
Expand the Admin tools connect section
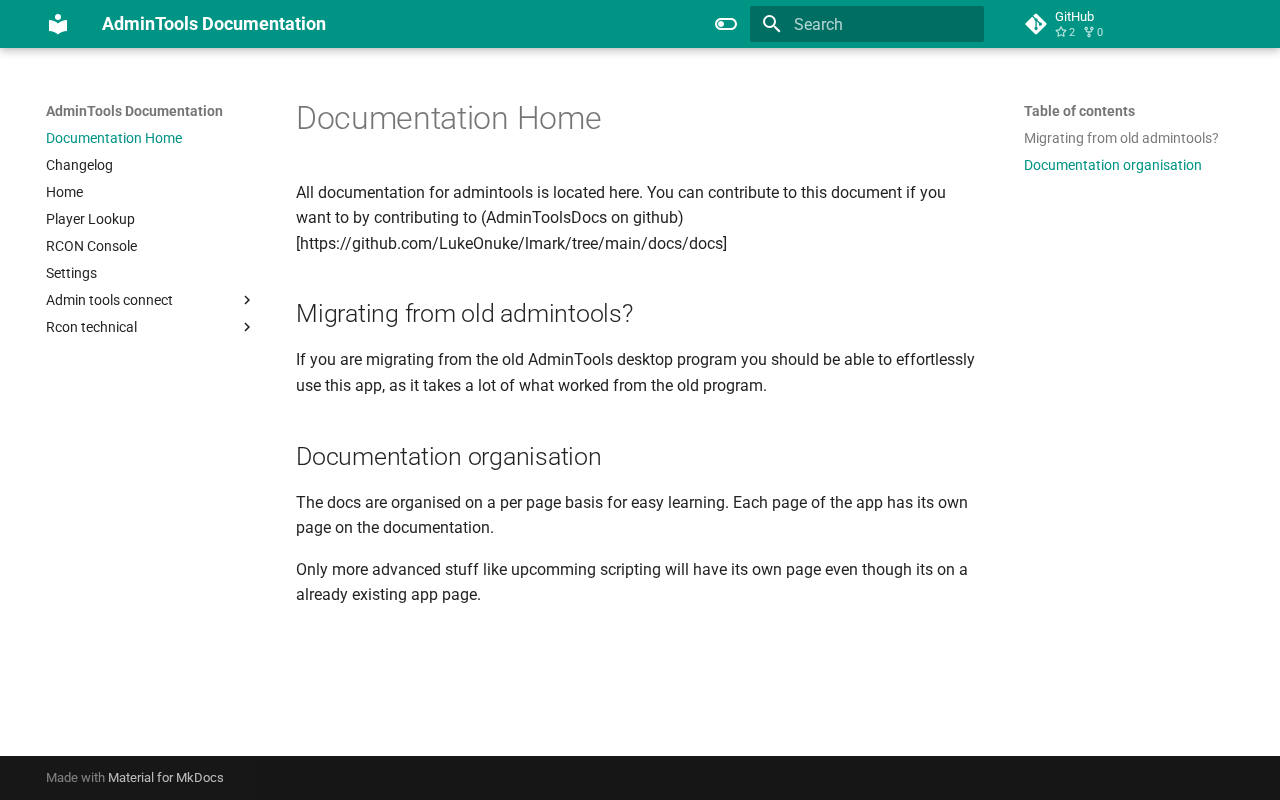pos(150,300)
